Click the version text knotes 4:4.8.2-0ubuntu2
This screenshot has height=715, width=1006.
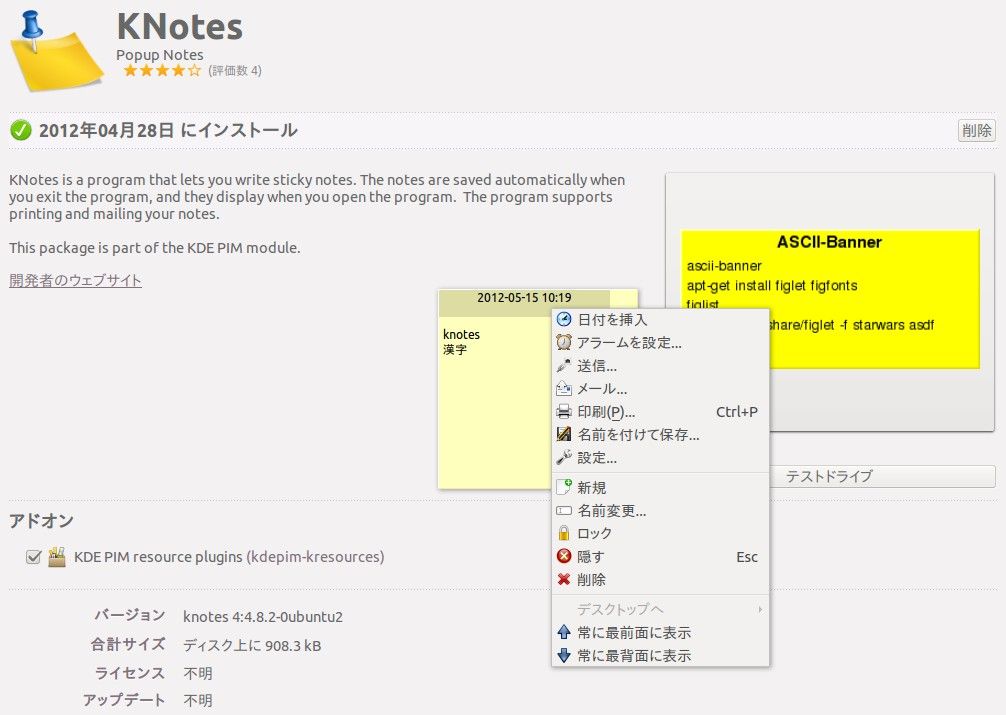click(x=263, y=617)
